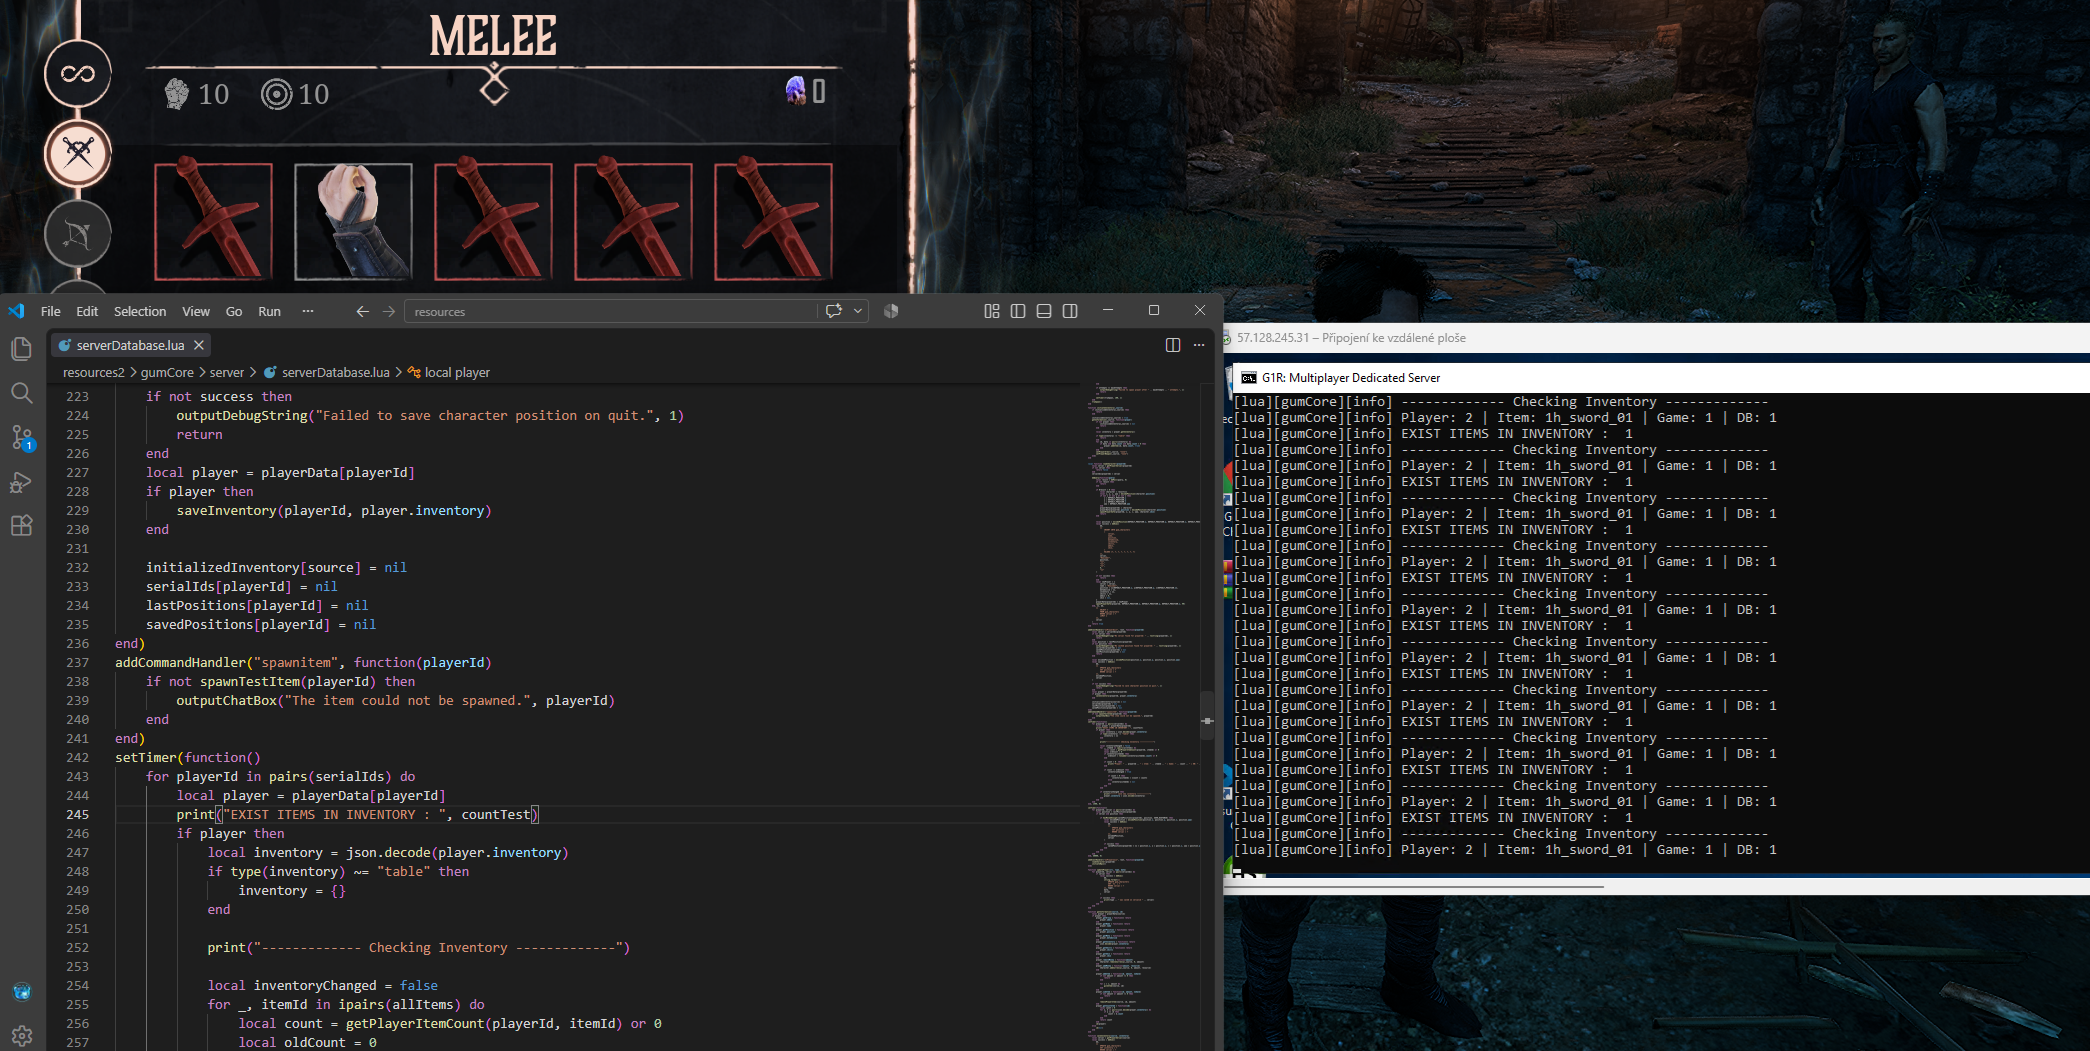2090x1051 pixels.
Task: Open the Run menu
Action: [269, 311]
